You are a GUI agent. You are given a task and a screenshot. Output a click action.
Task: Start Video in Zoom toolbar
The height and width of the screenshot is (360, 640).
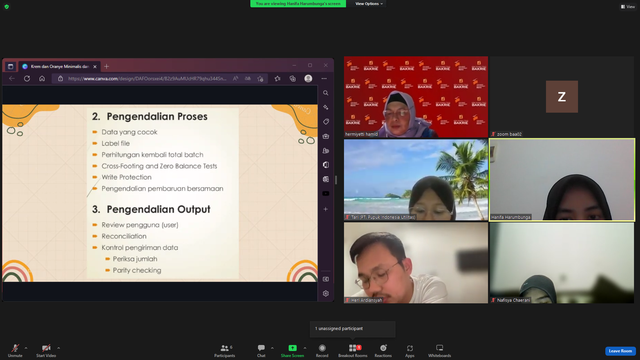tap(46, 350)
